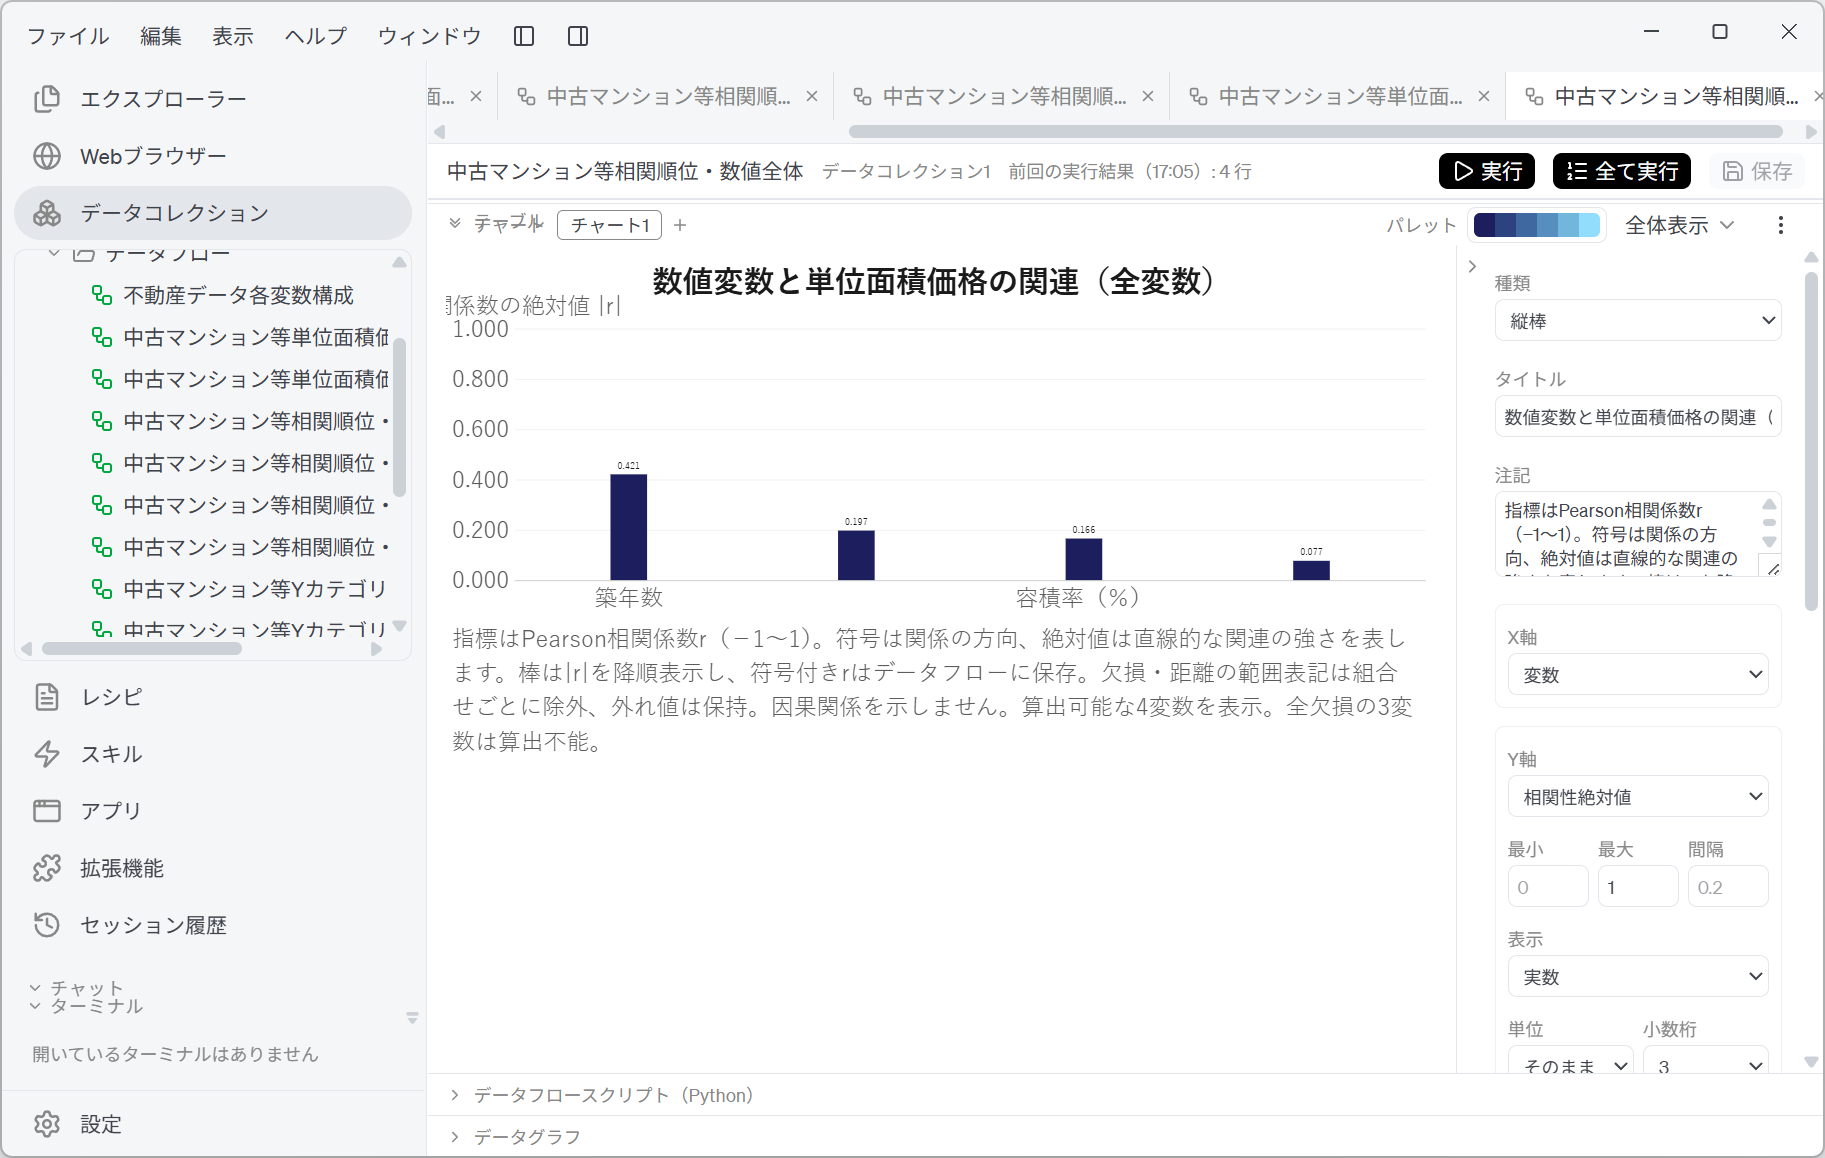Collapse the chart settings panel arrow

click(x=1472, y=266)
